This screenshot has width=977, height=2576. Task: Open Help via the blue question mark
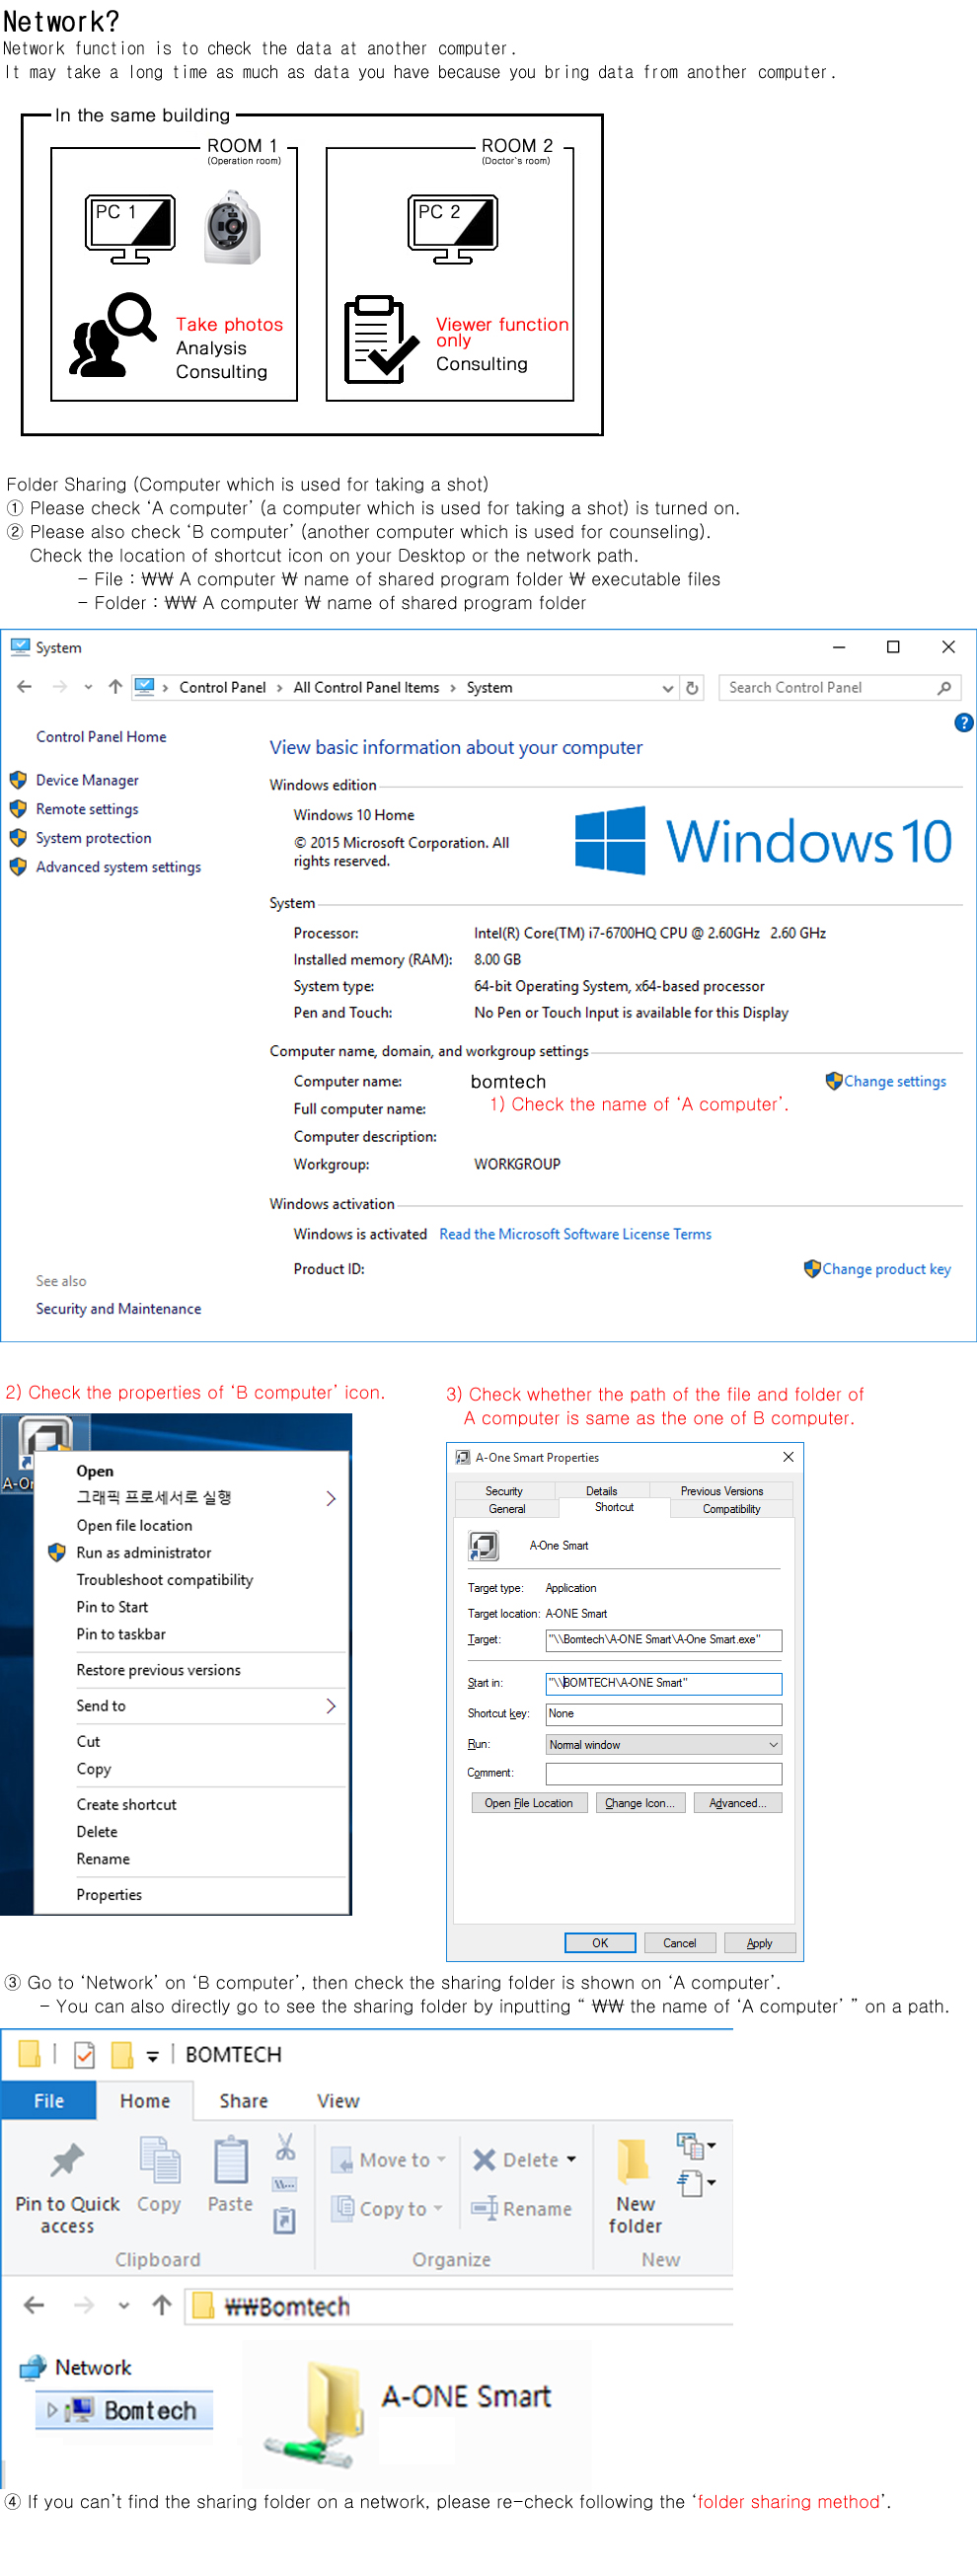[x=964, y=723]
